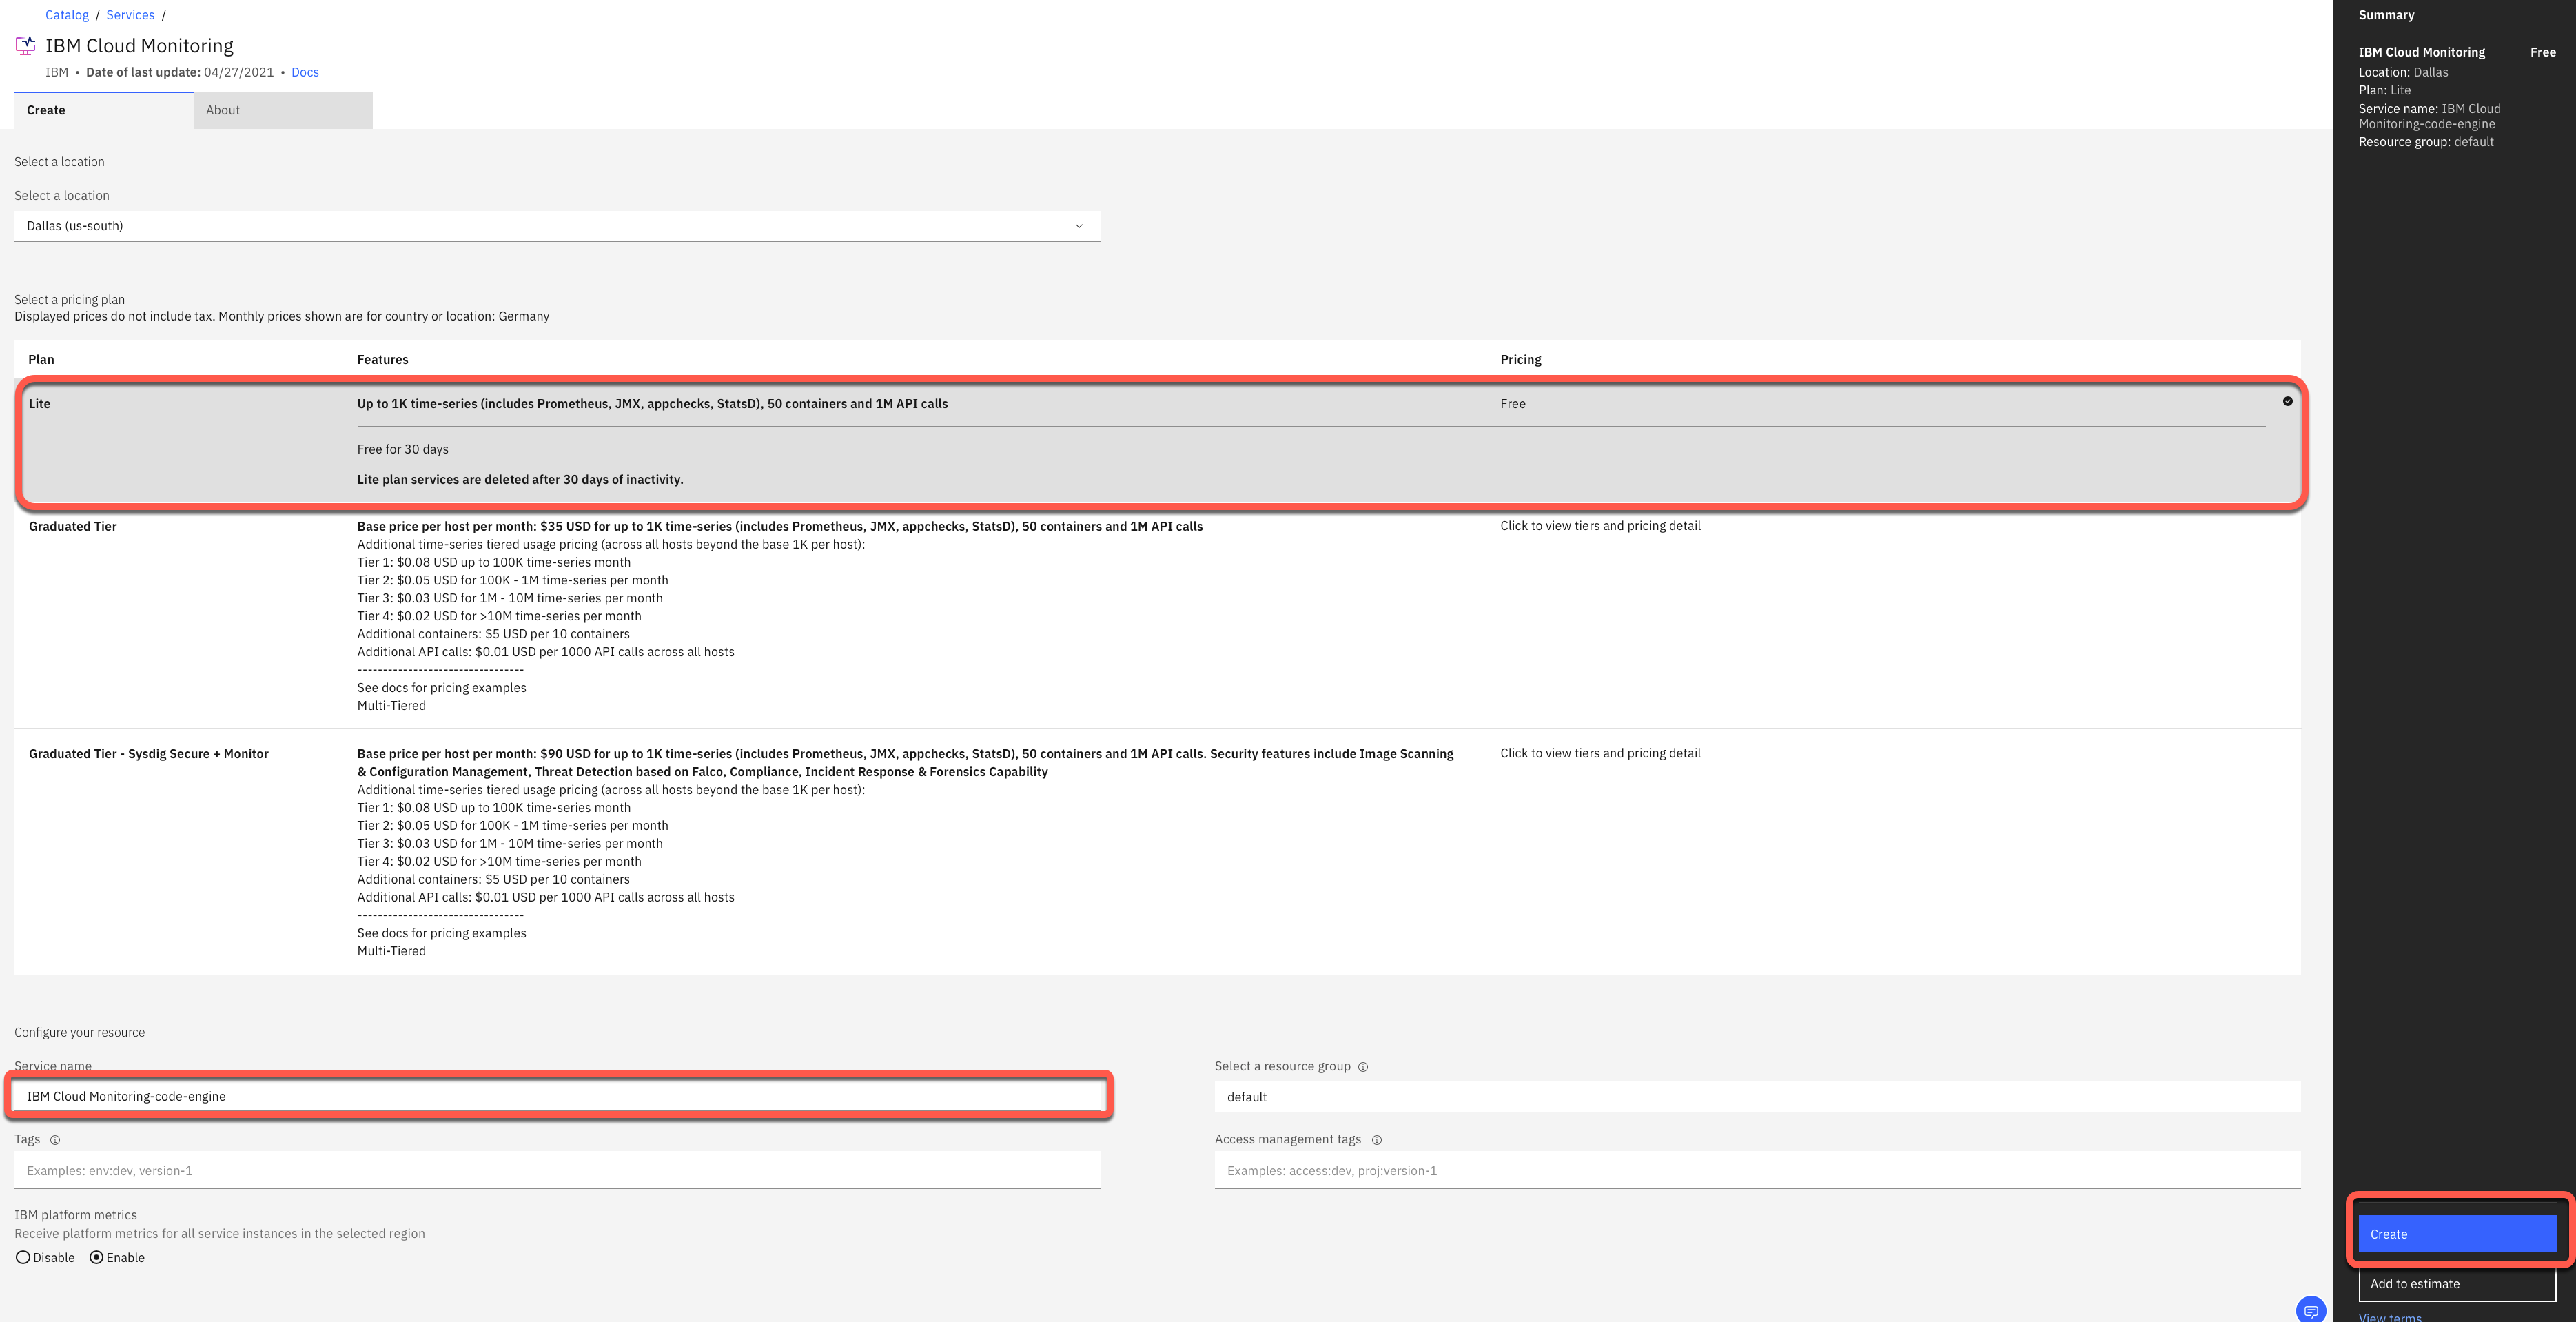The image size is (2576, 1322).
Task: Select the Disable platform metrics radio
Action: 23,1258
